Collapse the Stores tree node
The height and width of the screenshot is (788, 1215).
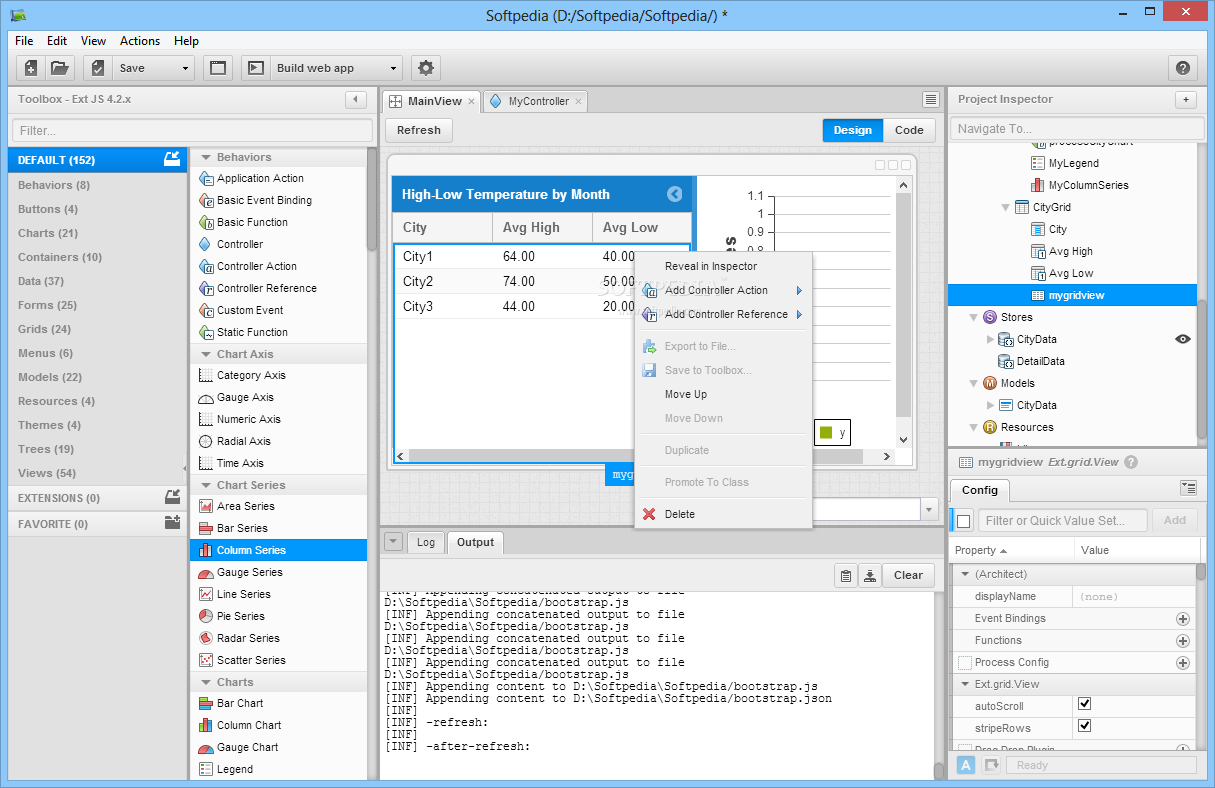click(x=973, y=317)
